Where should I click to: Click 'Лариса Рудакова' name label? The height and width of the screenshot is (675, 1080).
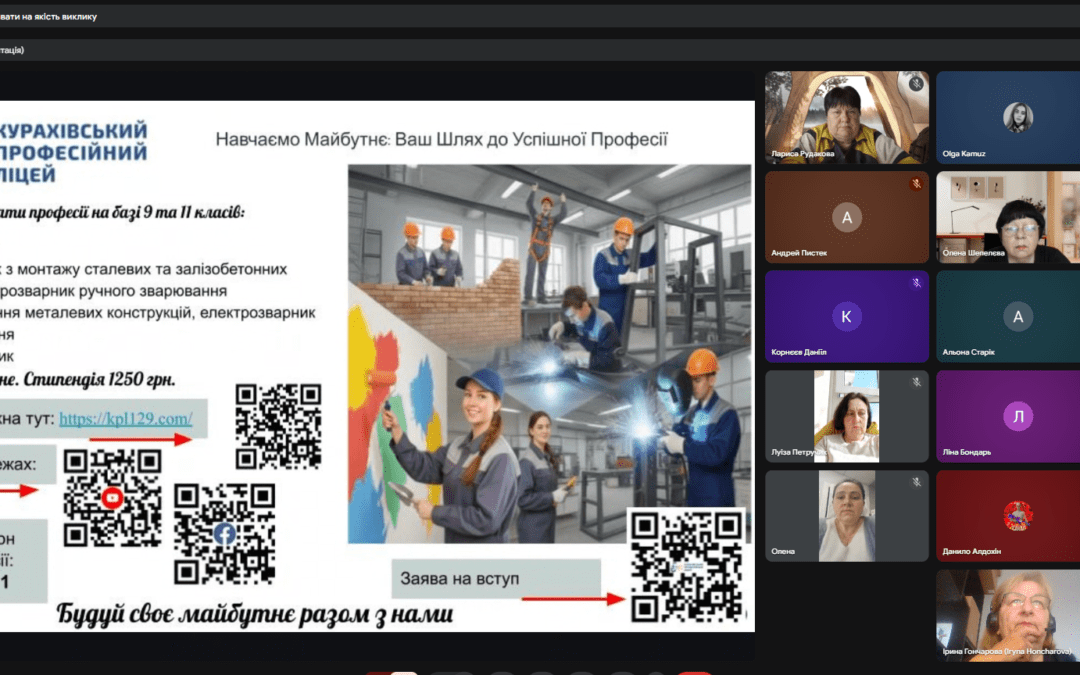point(802,154)
